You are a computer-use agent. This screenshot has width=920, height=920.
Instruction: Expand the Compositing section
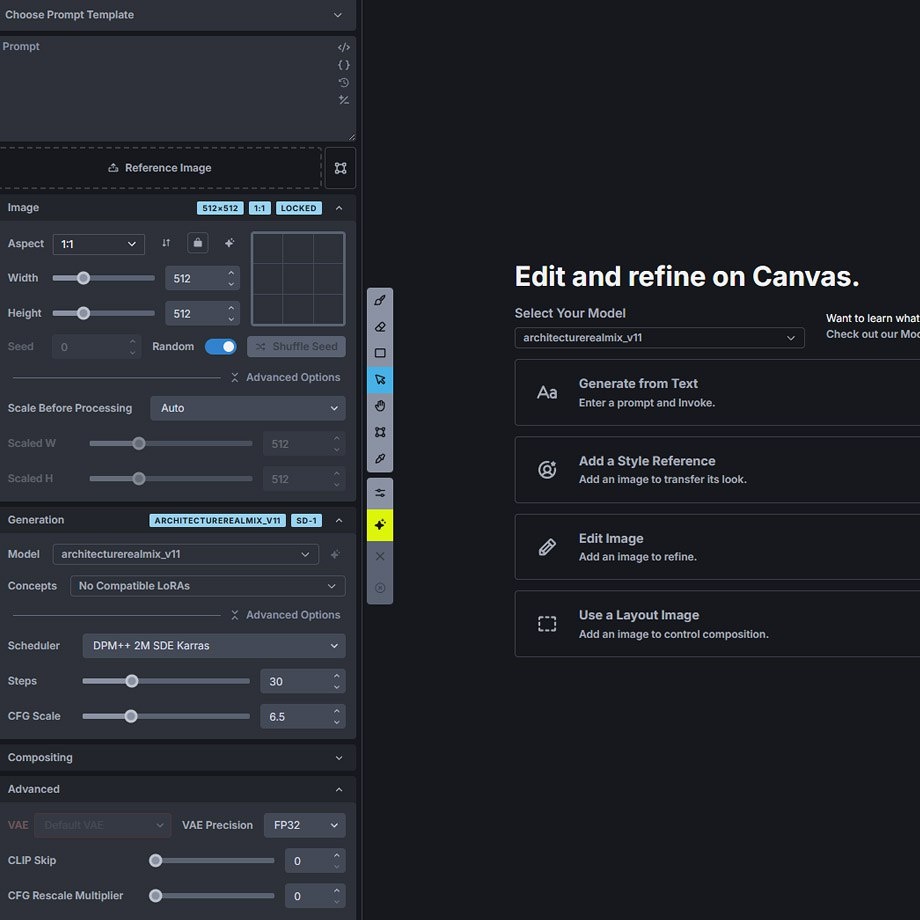(x=177, y=758)
